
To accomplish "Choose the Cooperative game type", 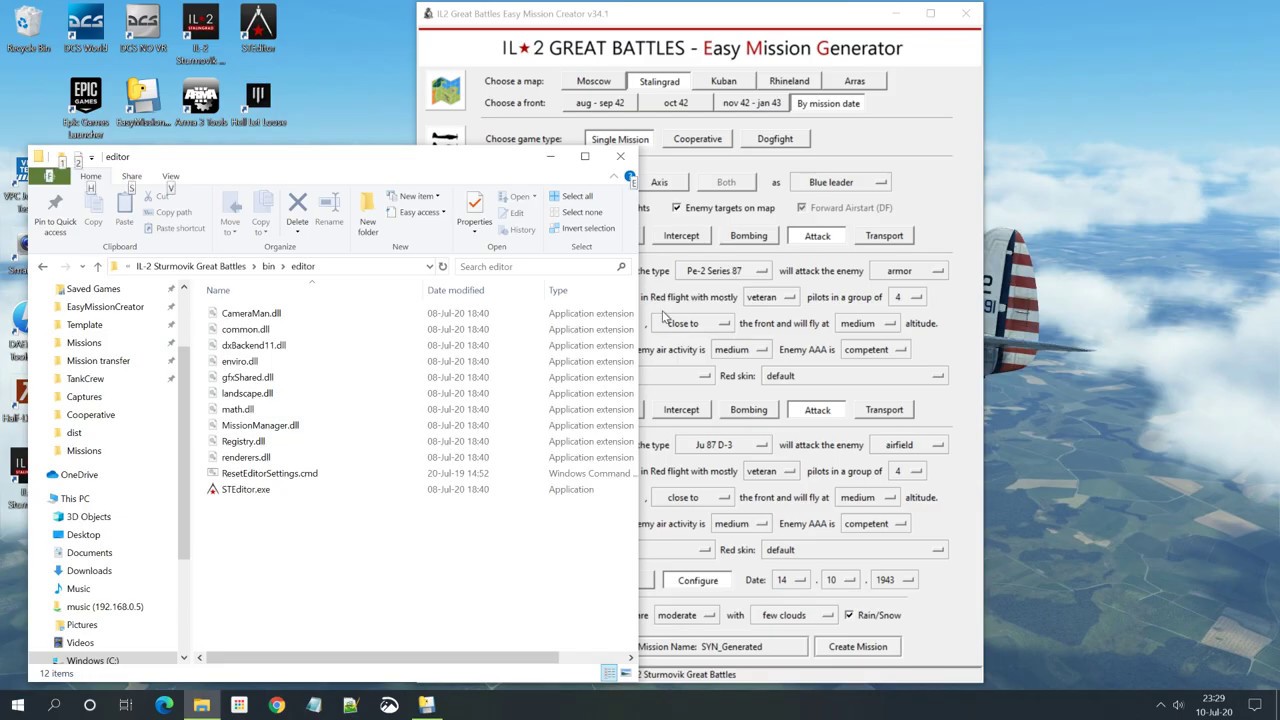I will (697, 139).
